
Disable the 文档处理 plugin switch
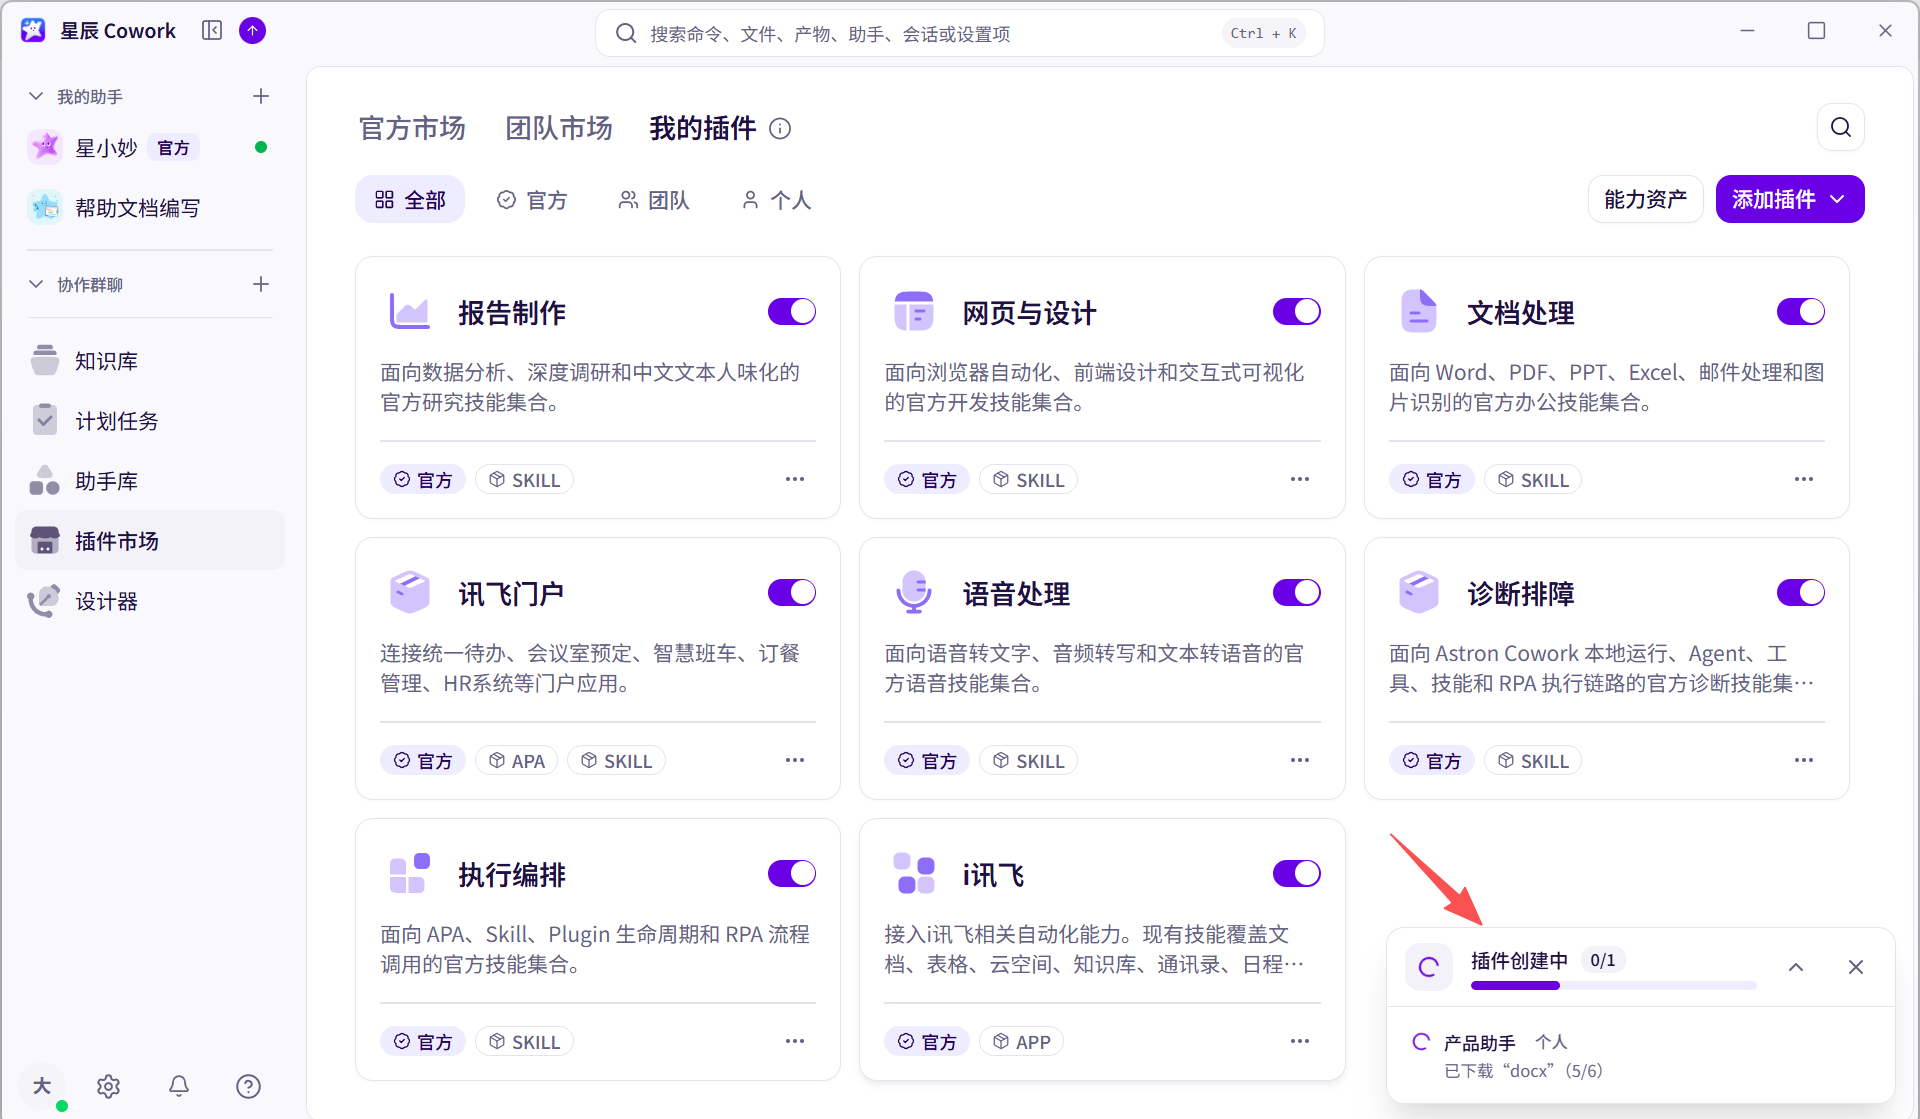click(x=1801, y=312)
